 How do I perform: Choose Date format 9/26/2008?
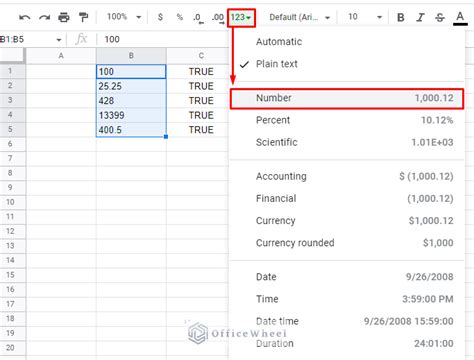coord(347,277)
